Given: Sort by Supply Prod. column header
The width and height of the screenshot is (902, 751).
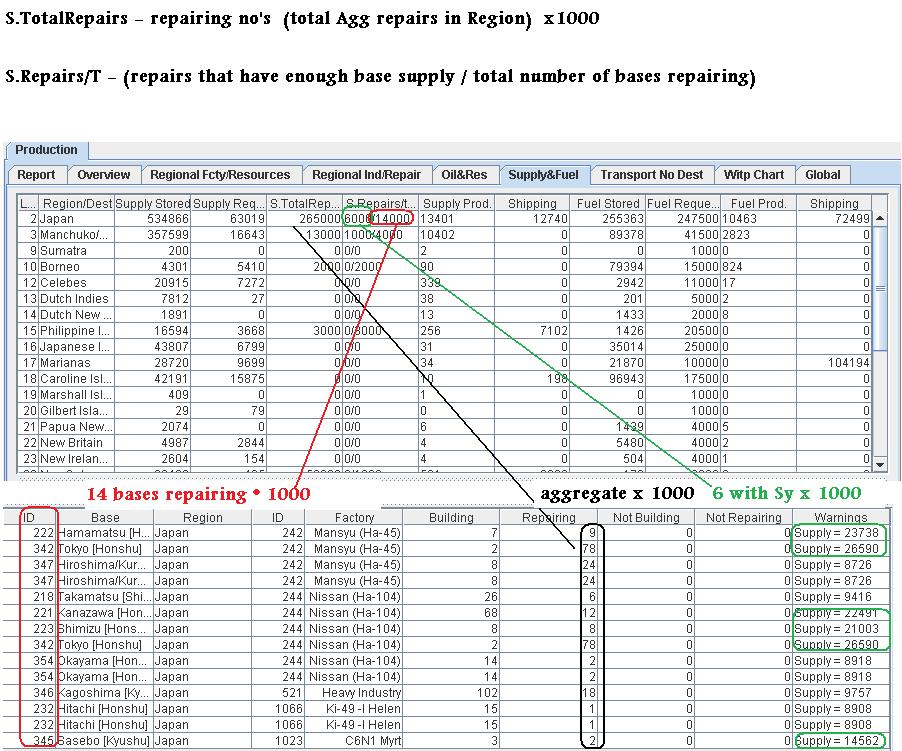Looking at the screenshot, I should tap(457, 204).
